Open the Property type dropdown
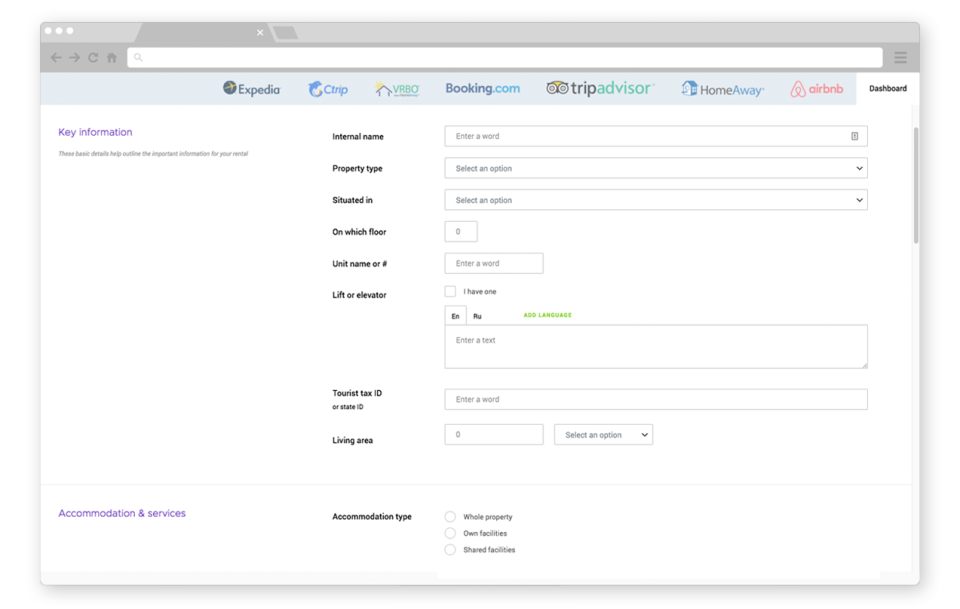This screenshot has height=609, width=960. (x=656, y=168)
